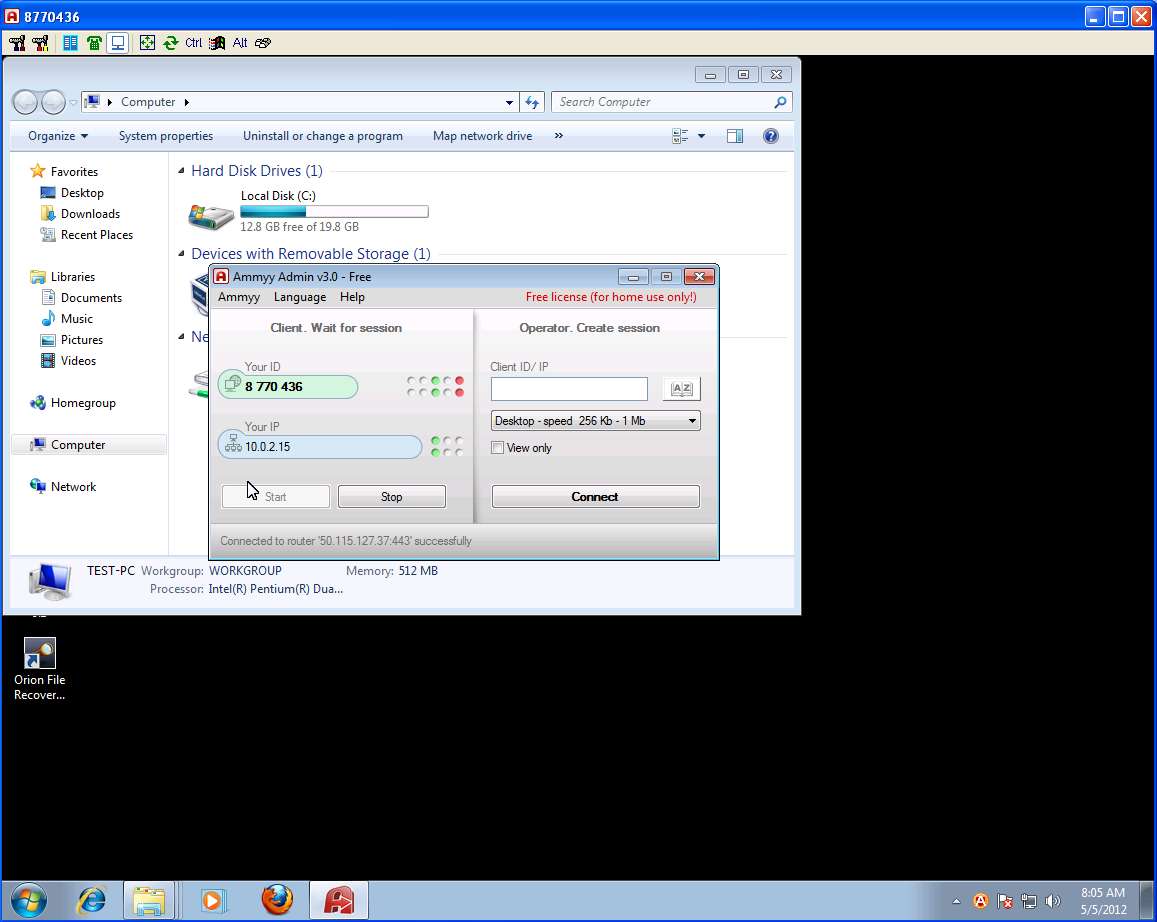Click the Connect button
Screen dimensions: 1157x922
pos(595,496)
